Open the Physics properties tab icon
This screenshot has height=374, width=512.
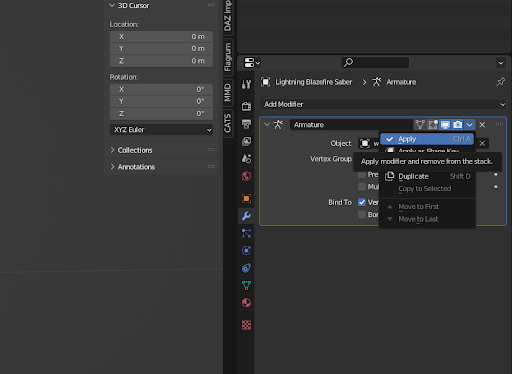pos(246,251)
